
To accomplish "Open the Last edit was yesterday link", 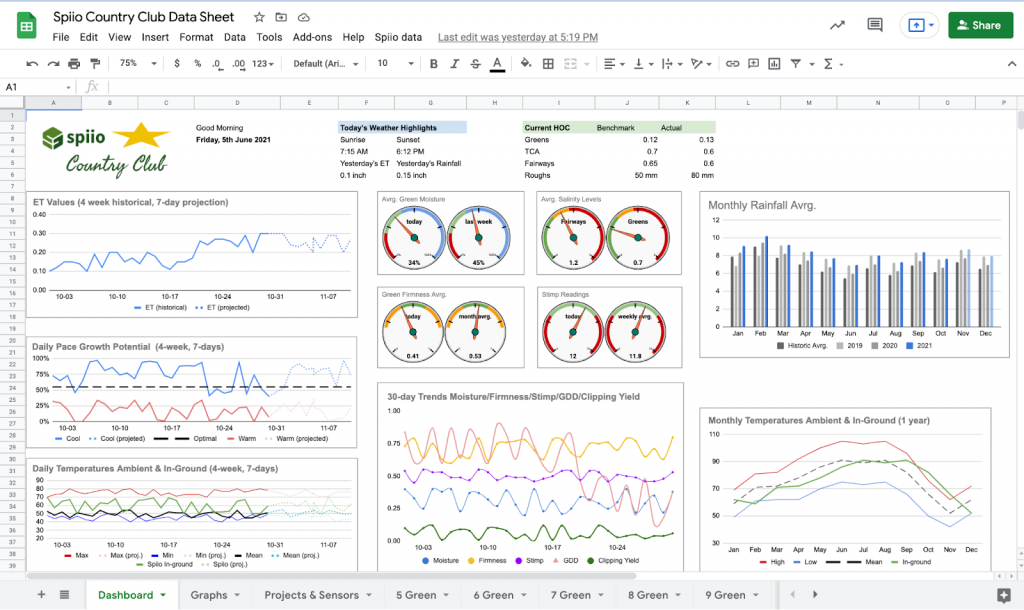I will coord(518,37).
